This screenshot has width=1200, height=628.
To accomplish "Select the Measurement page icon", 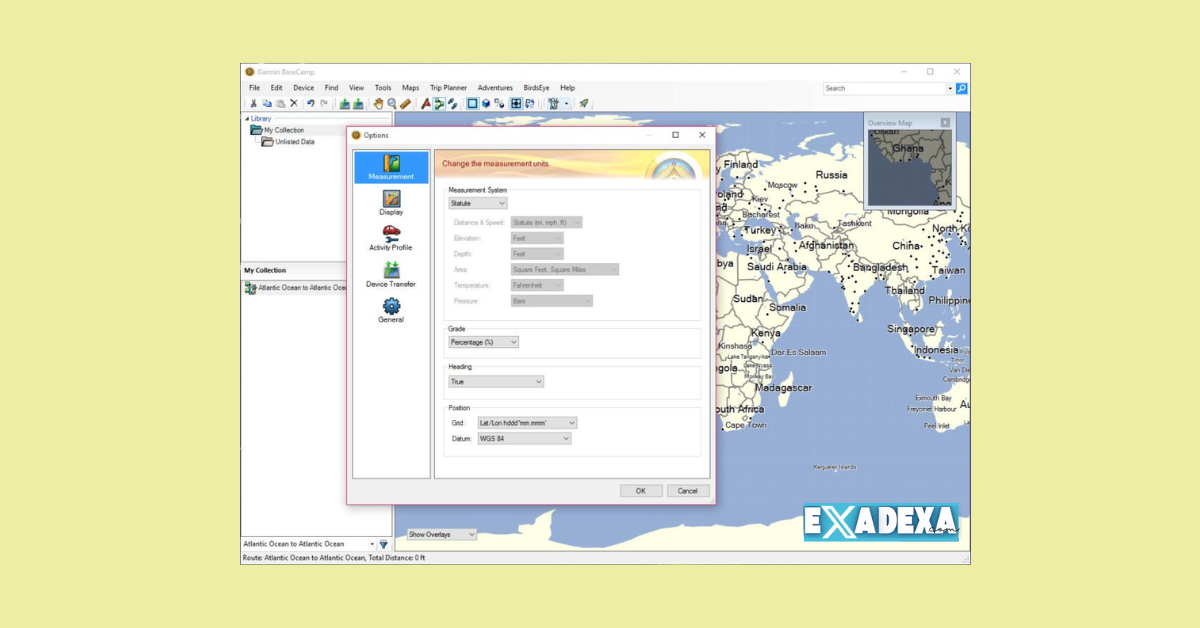I will pyautogui.click(x=391, y=166).
